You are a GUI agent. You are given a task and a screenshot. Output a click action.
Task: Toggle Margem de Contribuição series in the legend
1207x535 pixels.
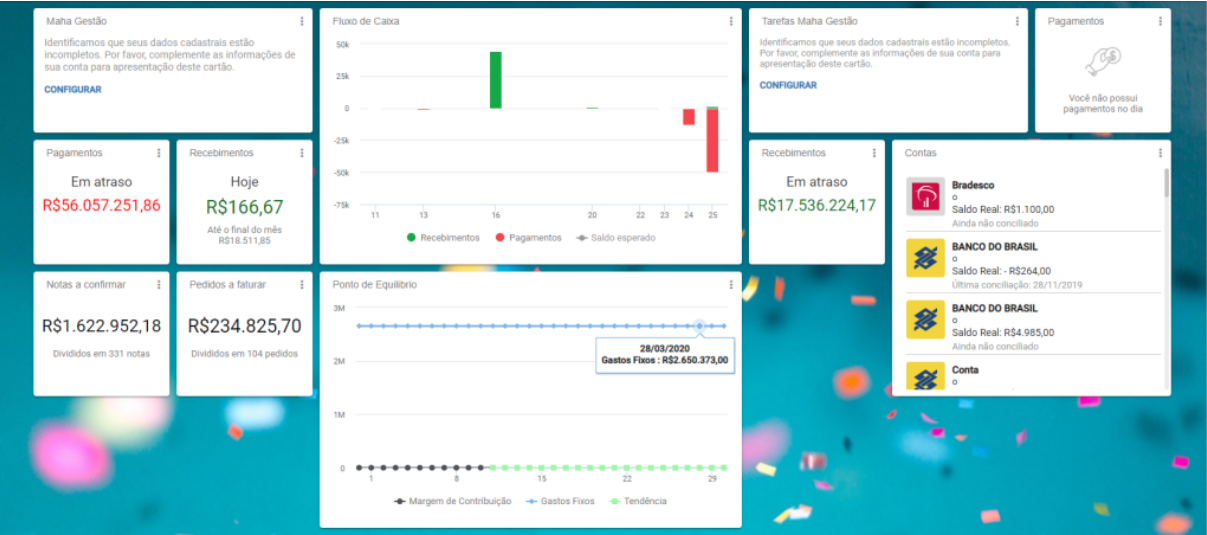(453, 501)
